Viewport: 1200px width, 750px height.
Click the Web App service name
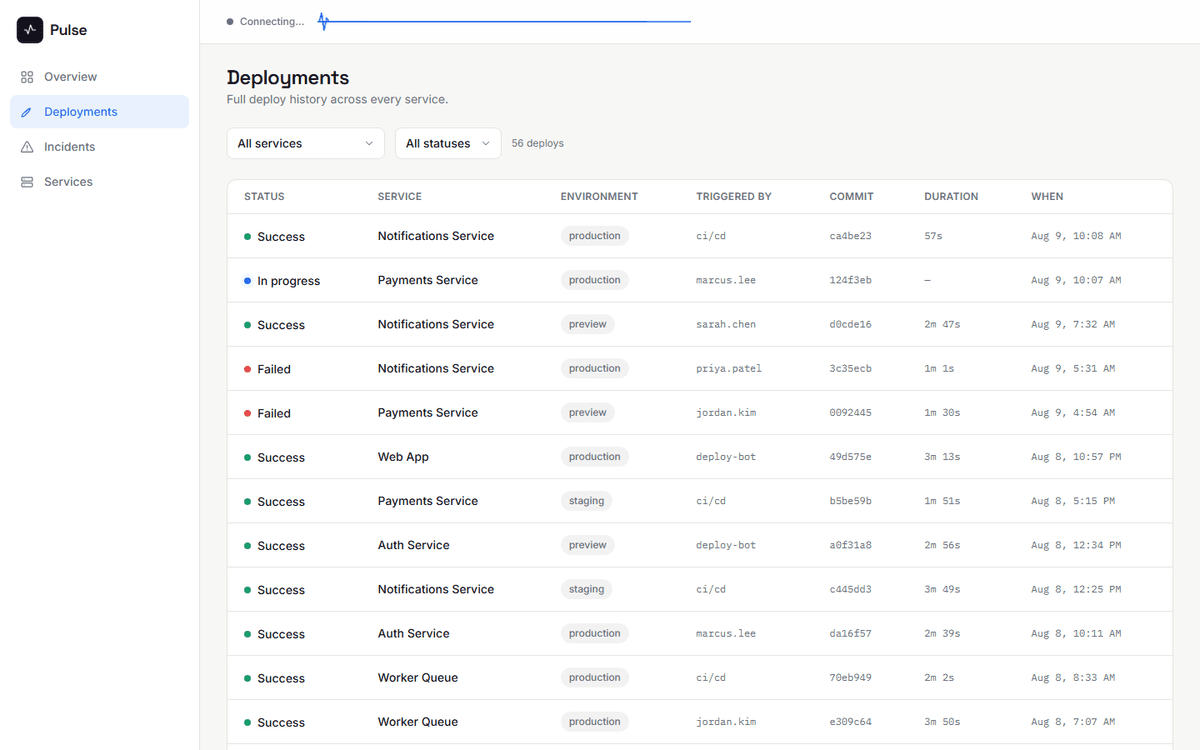click(x=403, y=457)
